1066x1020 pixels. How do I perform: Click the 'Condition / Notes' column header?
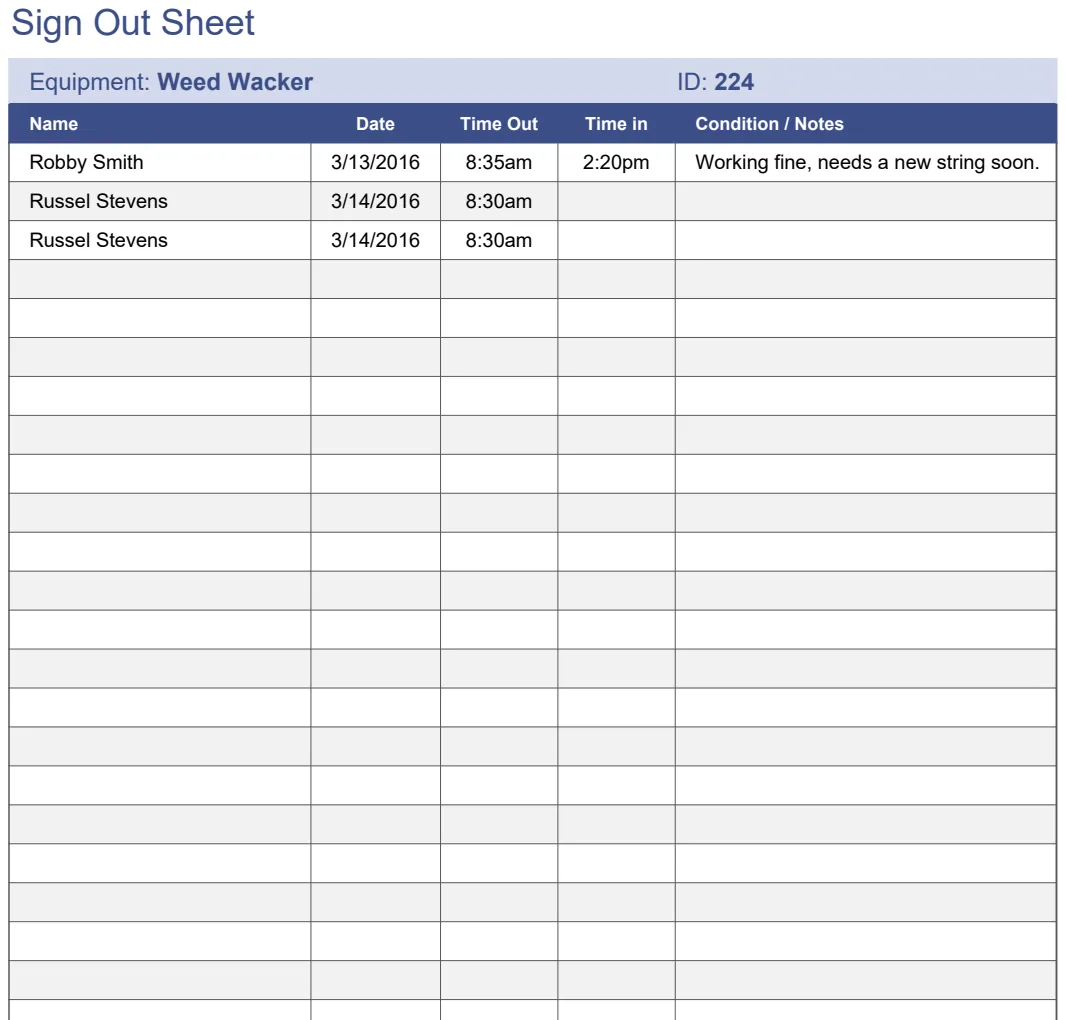(x=769, y=124)
